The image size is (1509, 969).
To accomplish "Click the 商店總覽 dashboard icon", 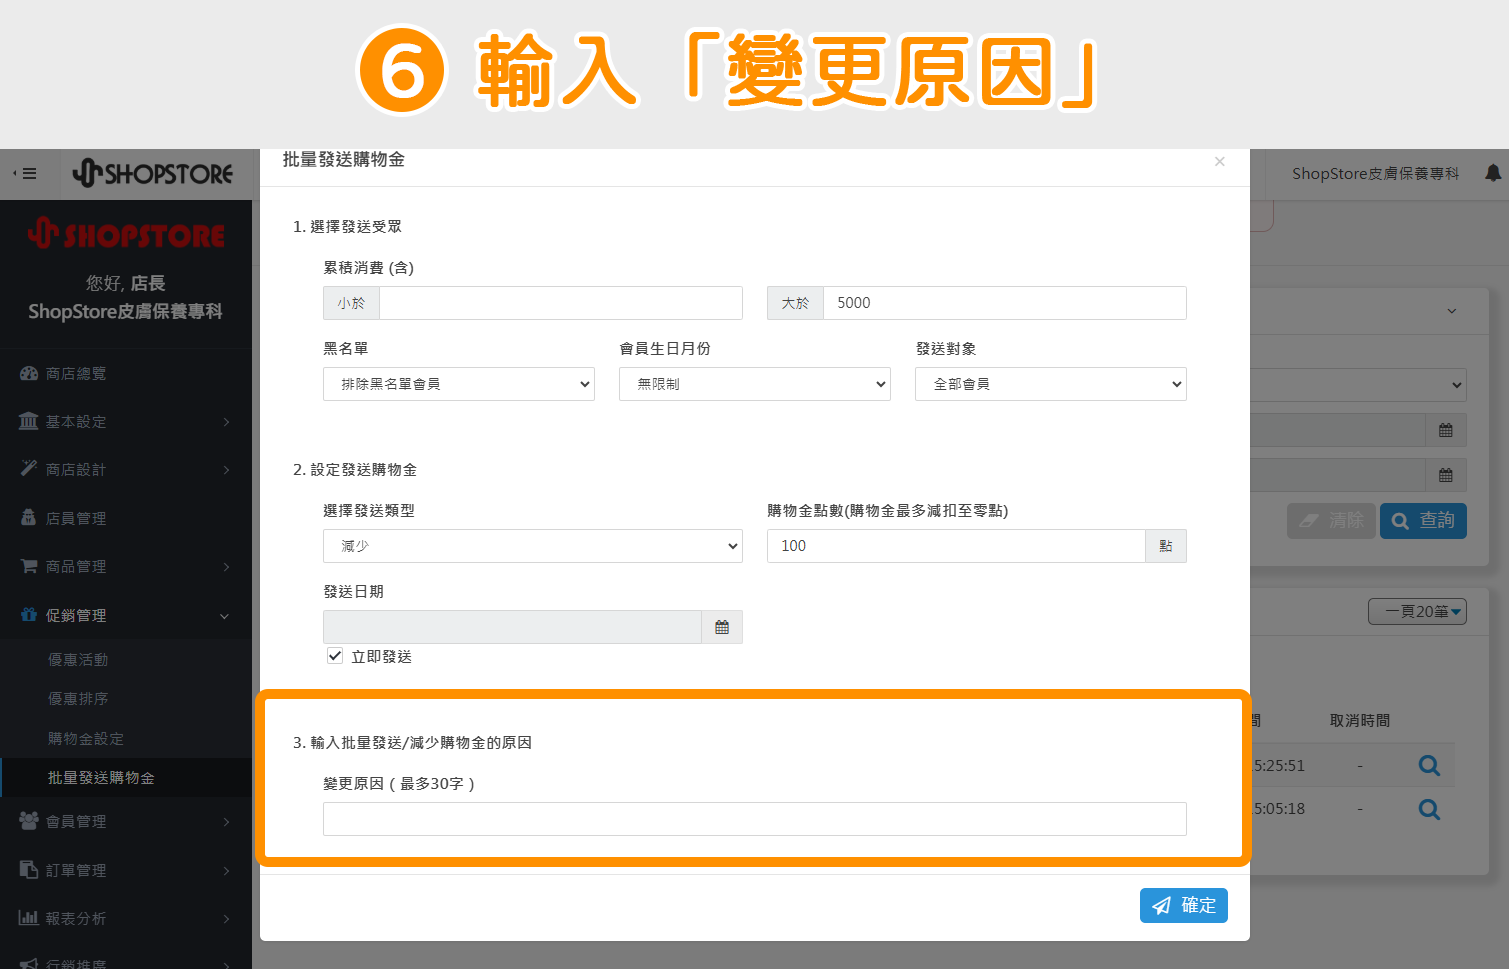I will 29,373.
